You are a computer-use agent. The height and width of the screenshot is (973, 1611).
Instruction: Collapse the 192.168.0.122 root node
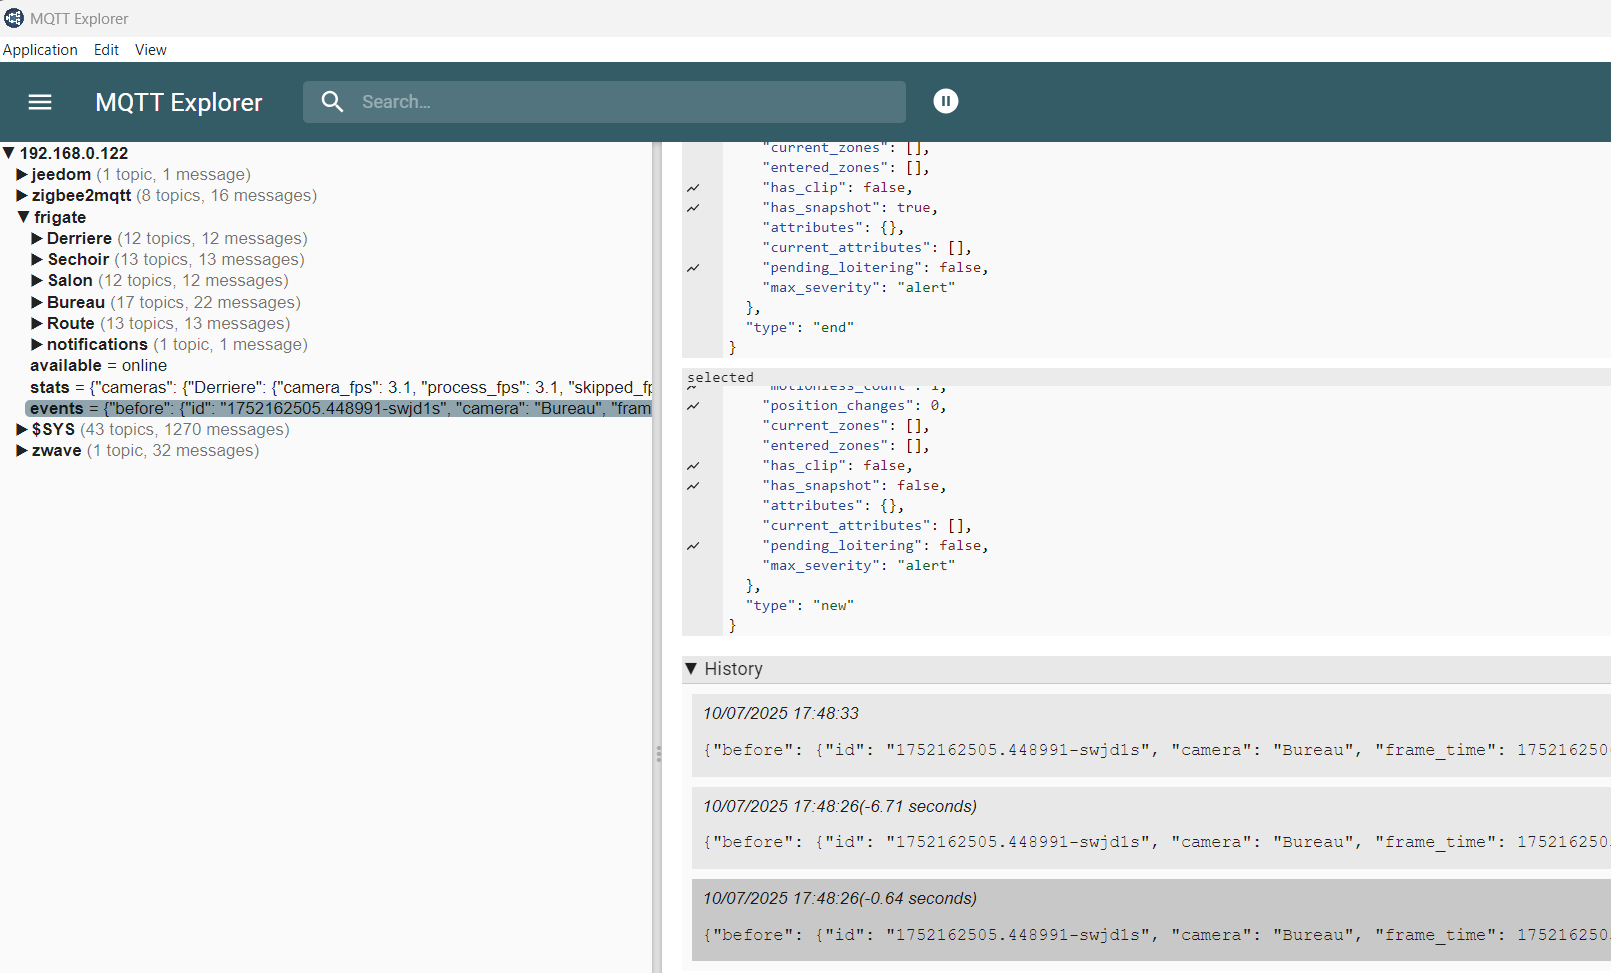click(9, 153)
